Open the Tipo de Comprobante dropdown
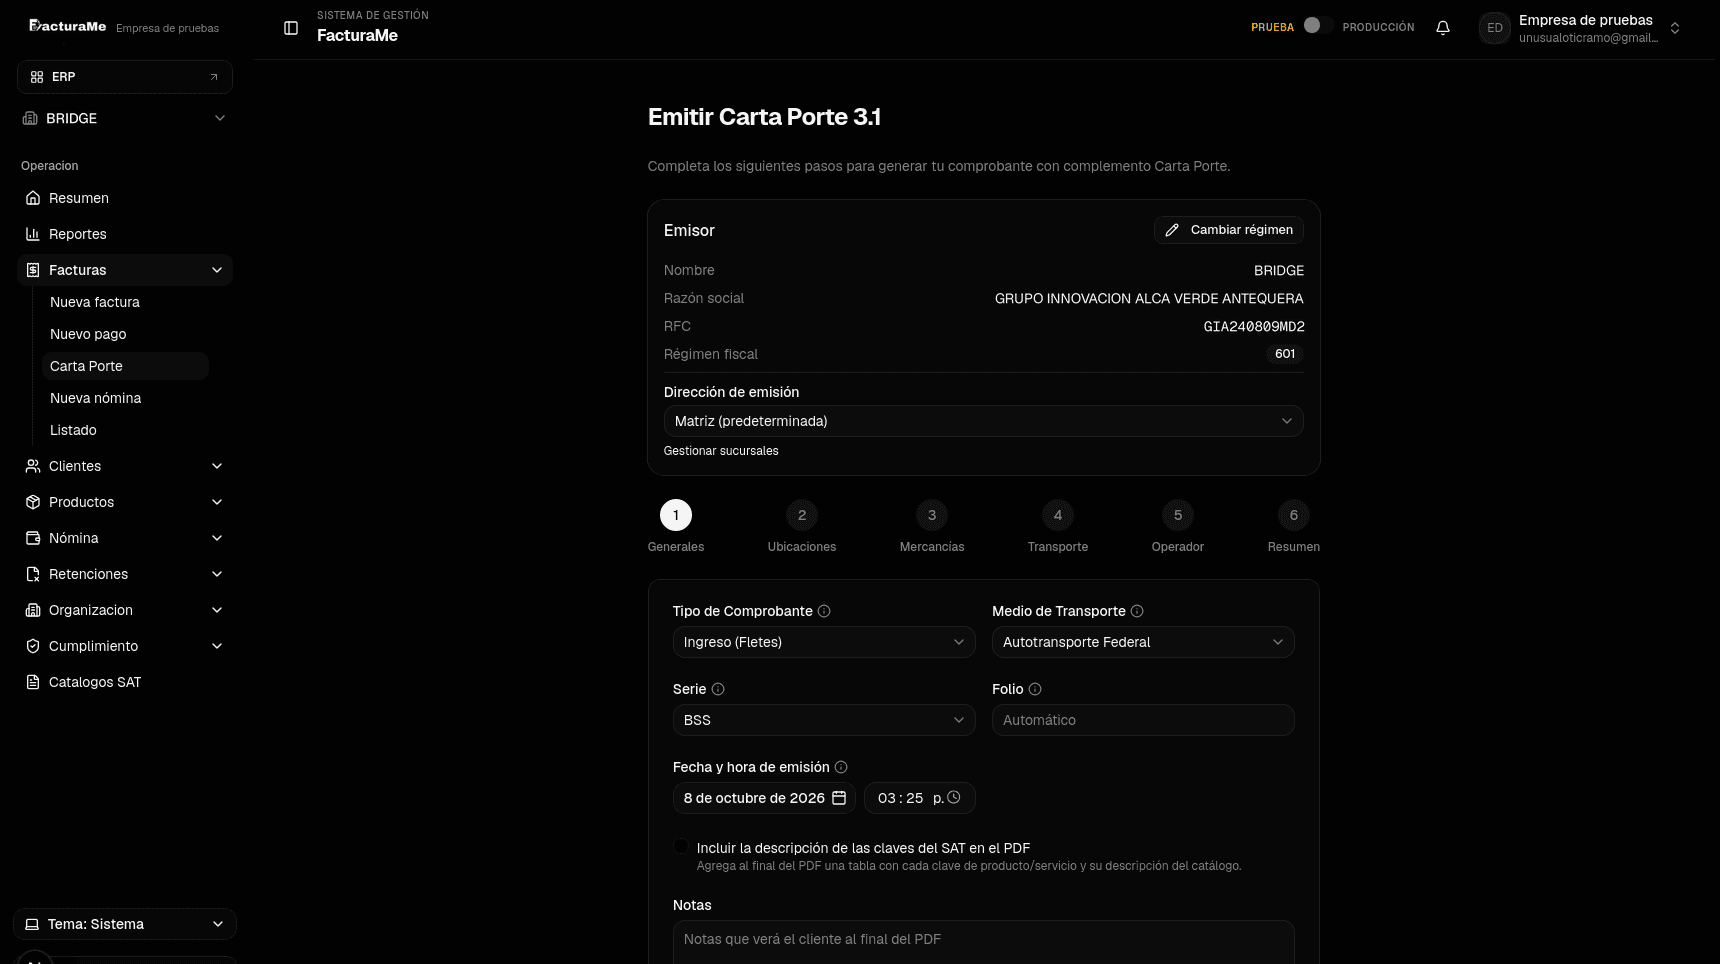Image resolution: width=1720 pixels, height=964 pixels. click(x=824, y=642)
